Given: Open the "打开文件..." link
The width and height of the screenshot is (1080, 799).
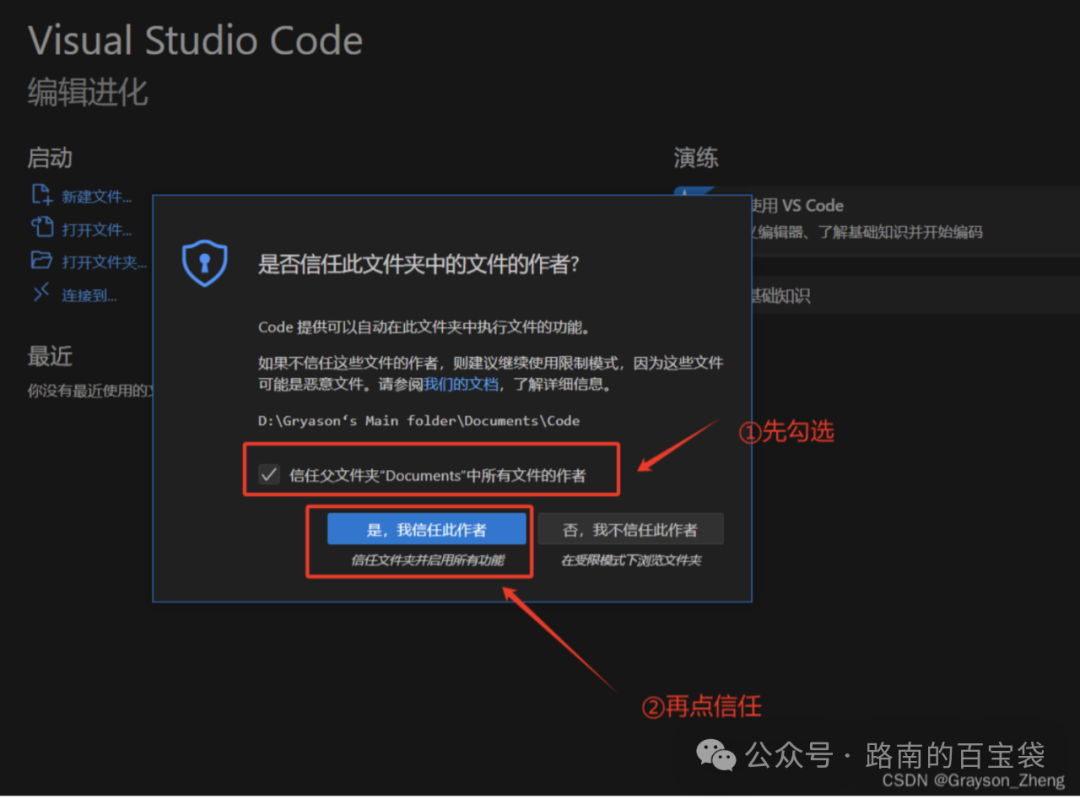Looking at the screenshot, I should pyautogui.click(x=96, y=230).
